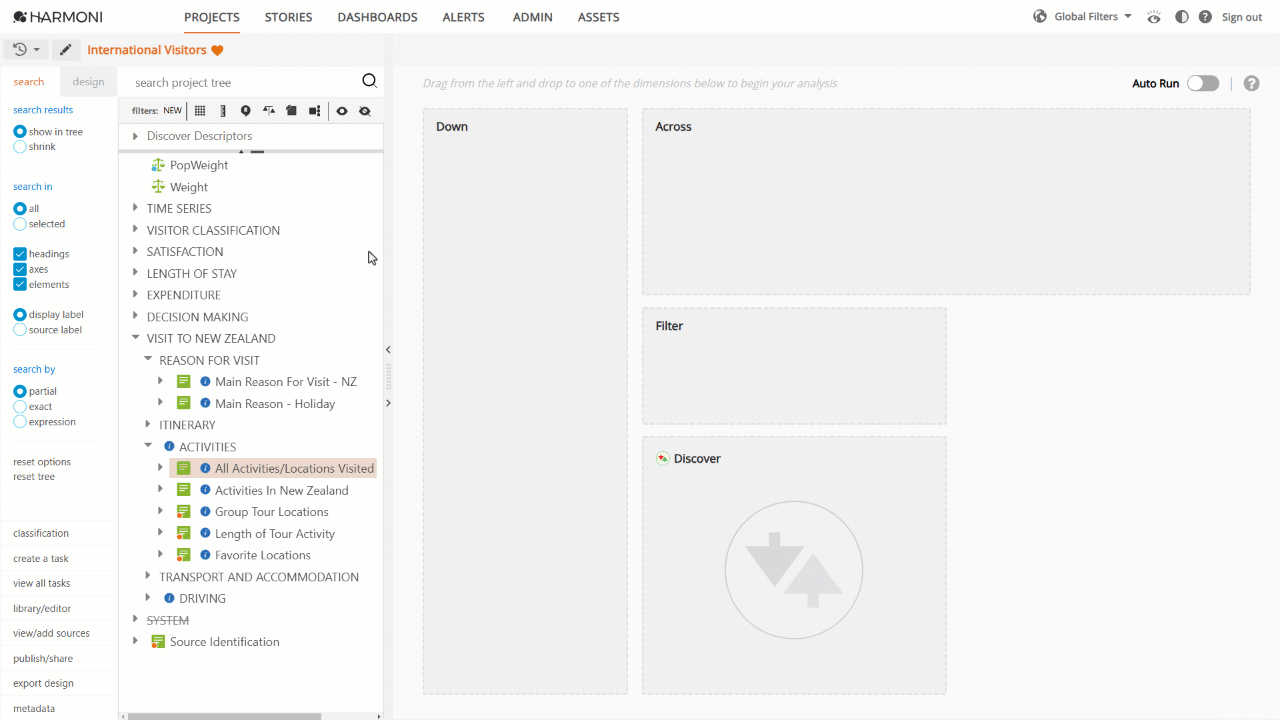Open the ASSETS menu

point(598,17)
